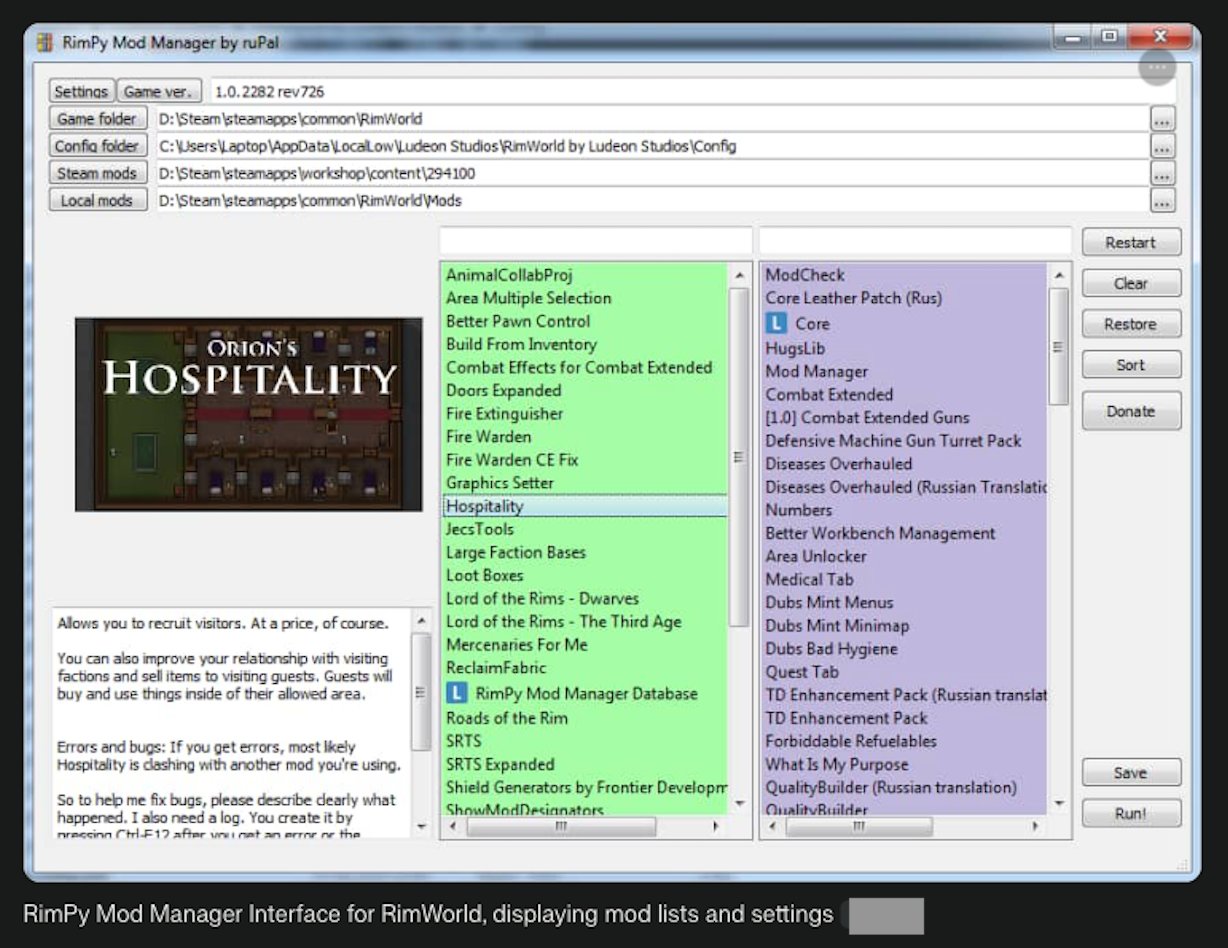Select Fire Warden CE Fix mod
The width and height of the screenshot is (1228, 948).
pyautogui.click(x=512, y=460)
